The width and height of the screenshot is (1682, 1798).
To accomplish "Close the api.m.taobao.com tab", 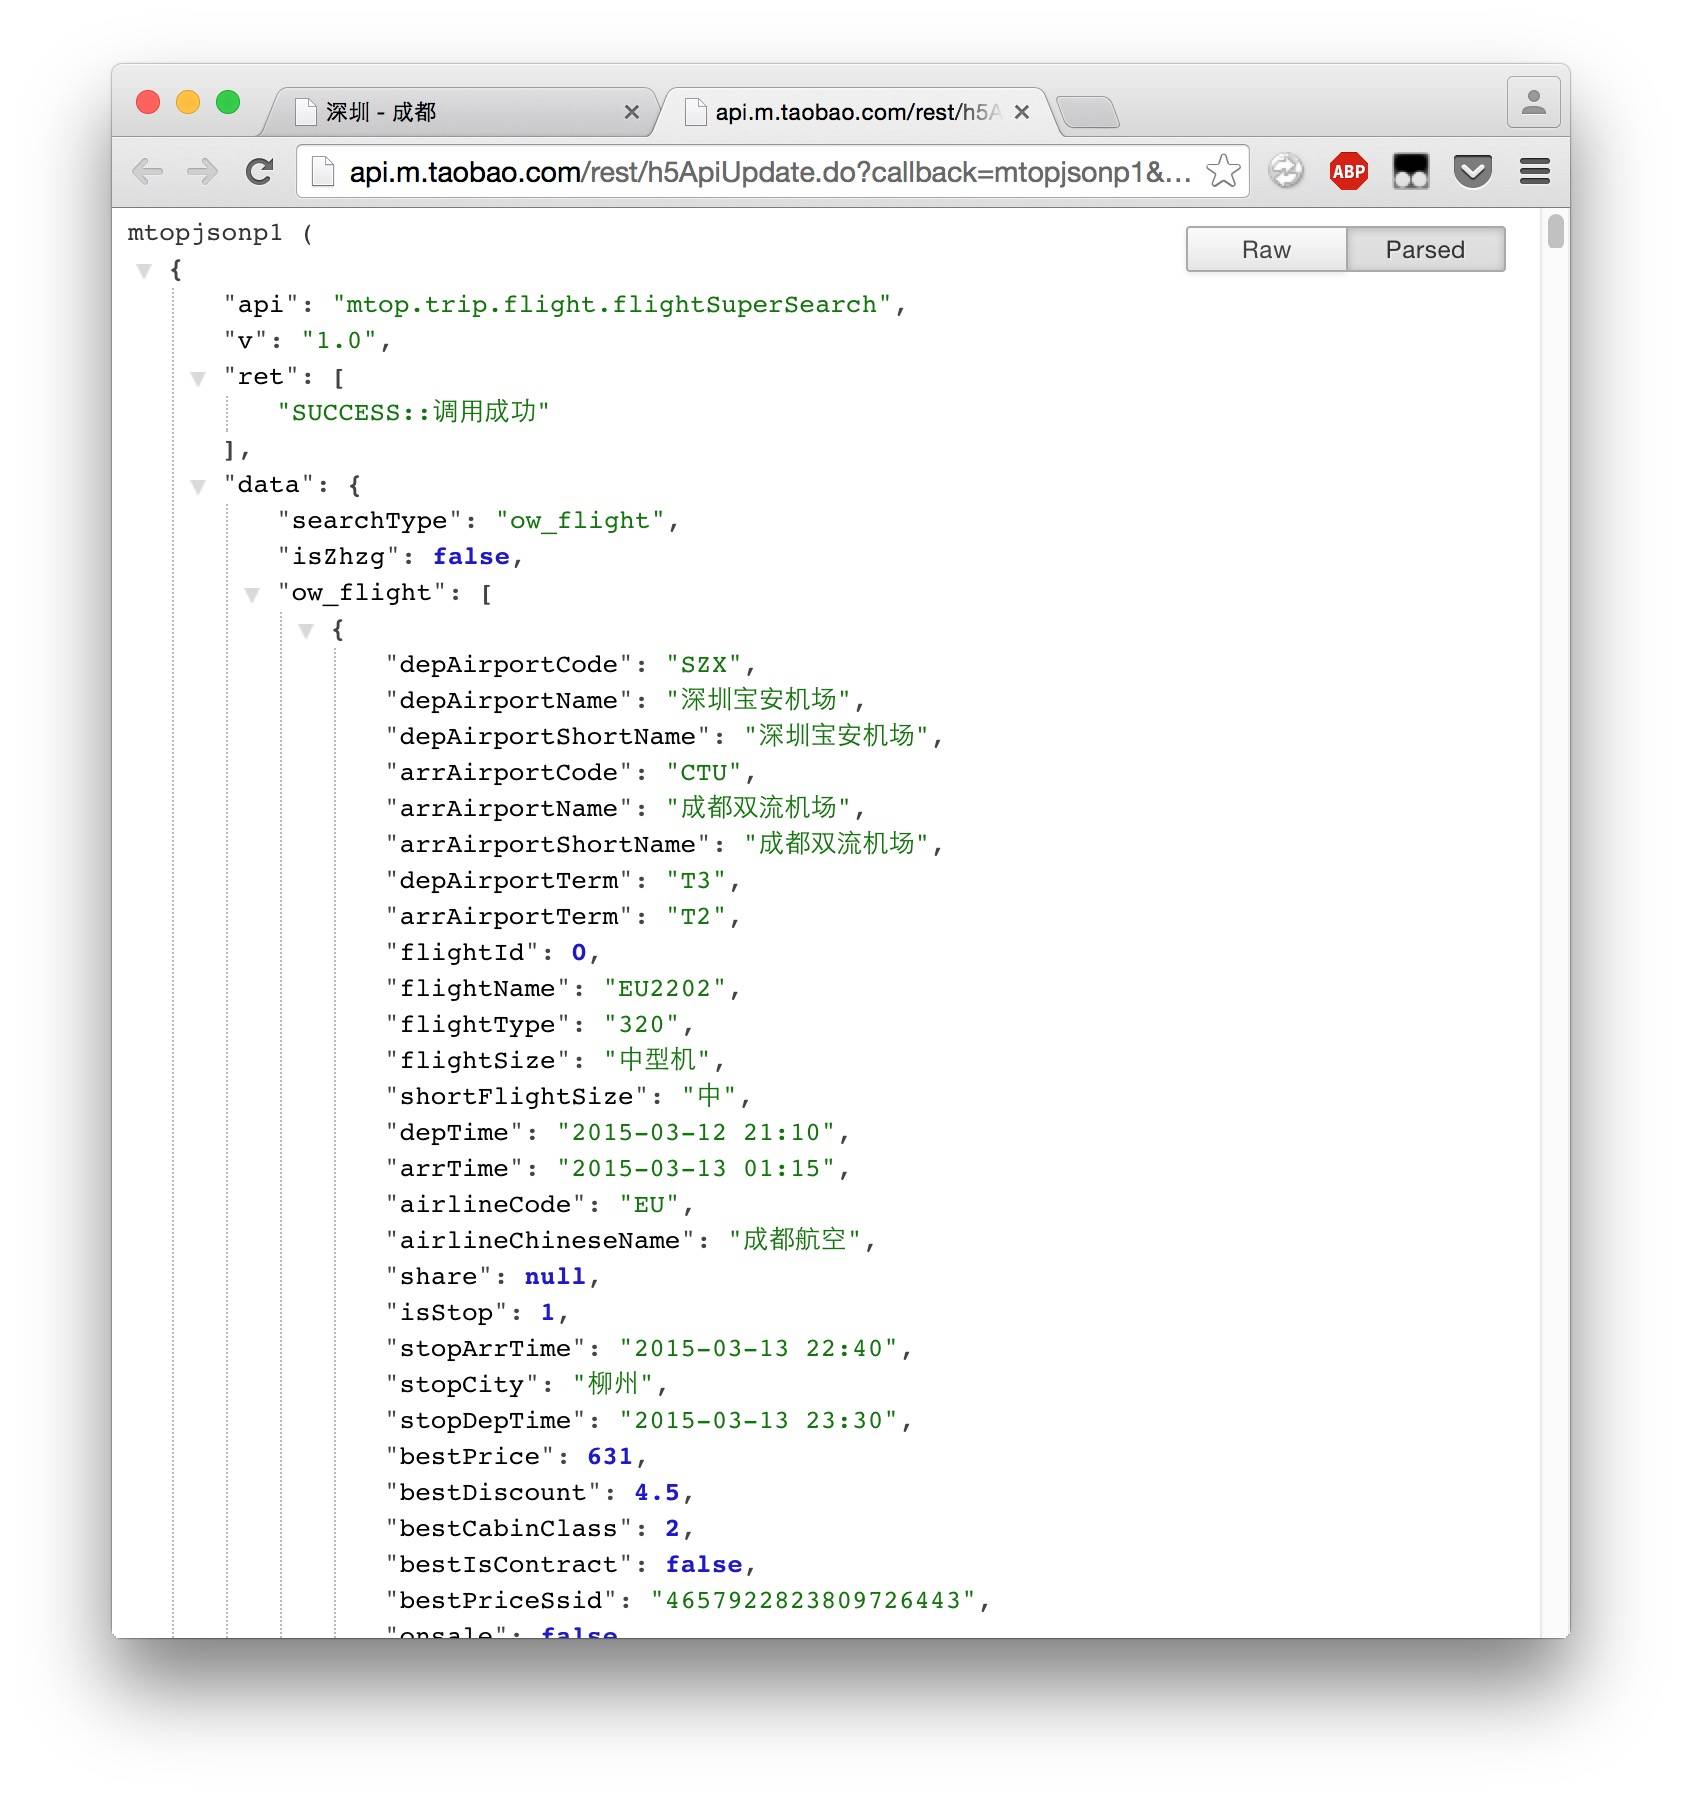I will [1021, 112].
